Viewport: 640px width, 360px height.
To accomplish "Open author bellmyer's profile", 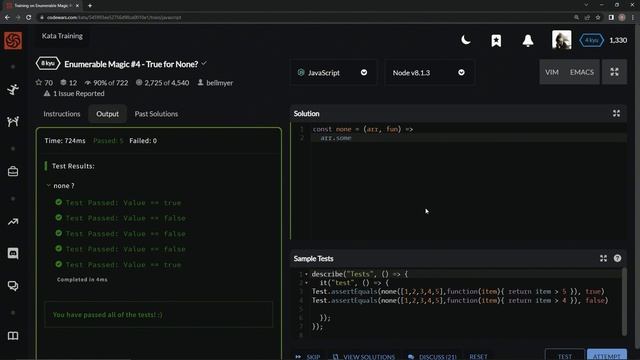I will click(215, 82).
